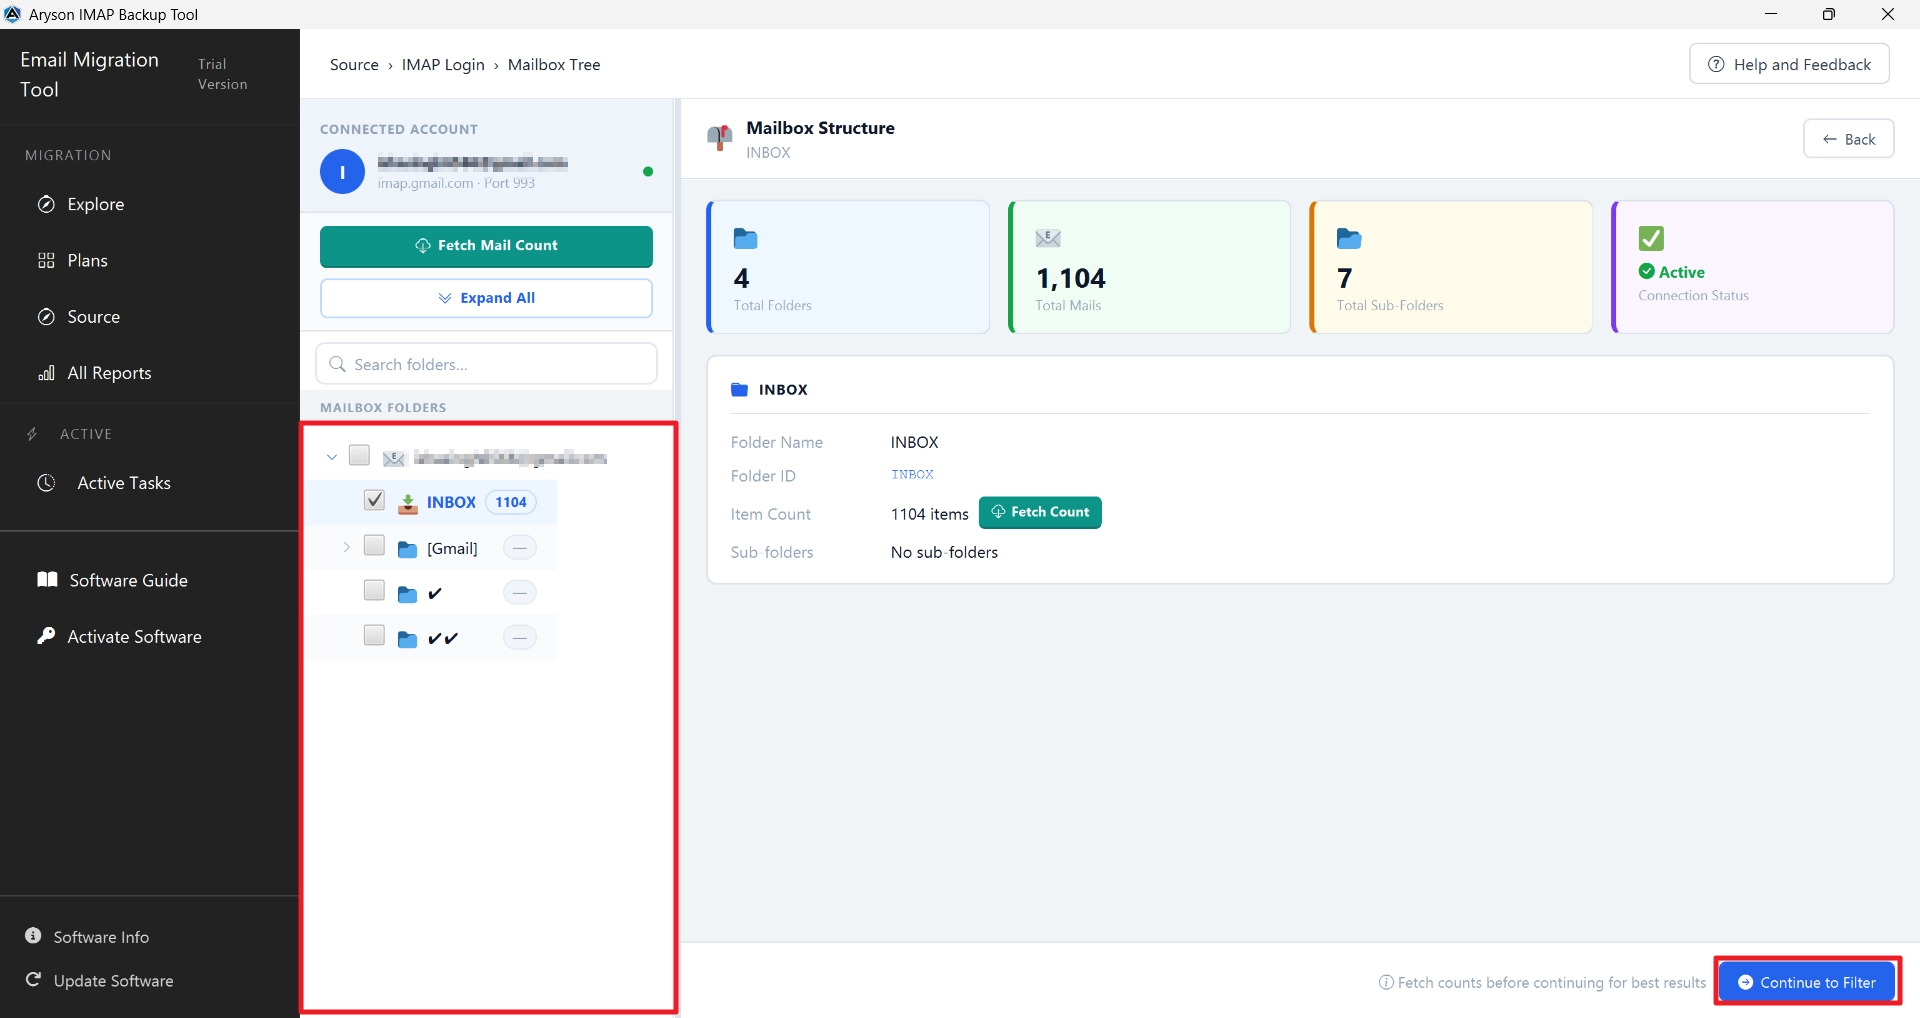Click the Total Folders summary card
This screenshot has width=1920, height=1018.
(x=848, y=267)
